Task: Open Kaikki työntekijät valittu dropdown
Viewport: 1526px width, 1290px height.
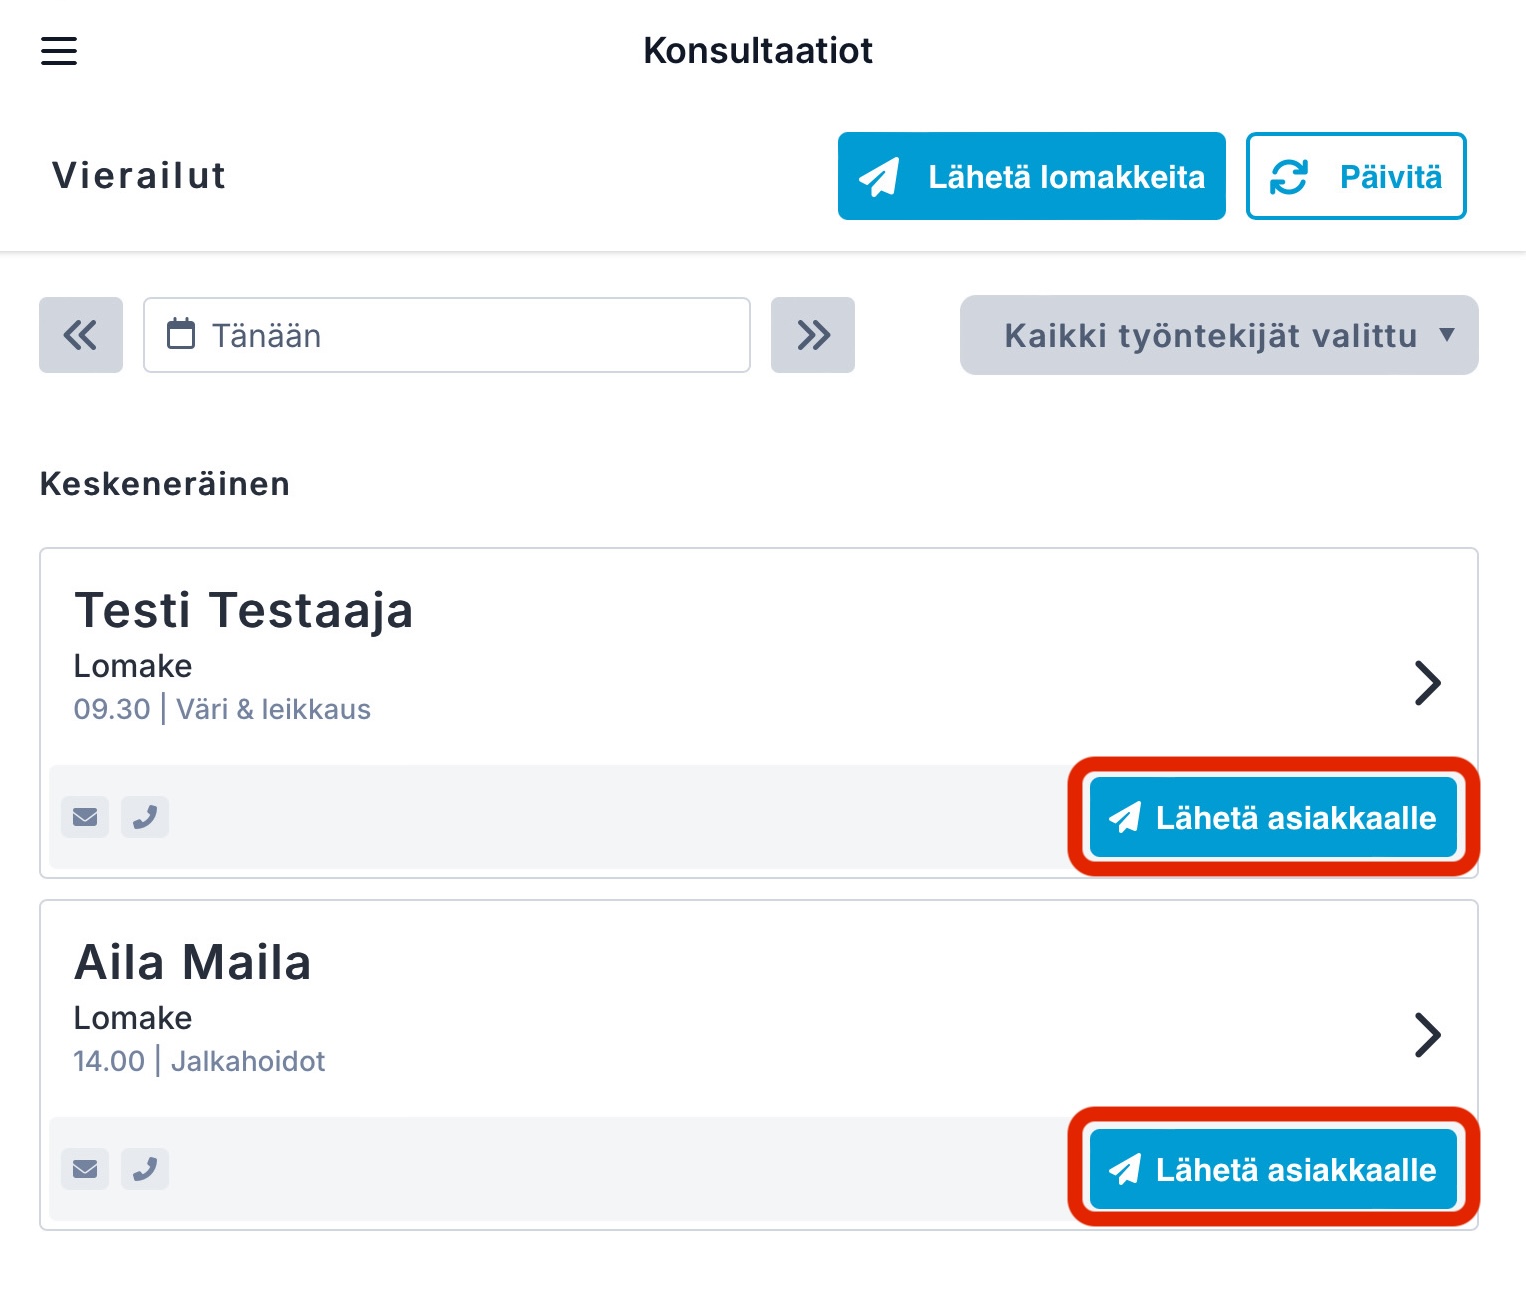Action: click(x=1219, y=335)
